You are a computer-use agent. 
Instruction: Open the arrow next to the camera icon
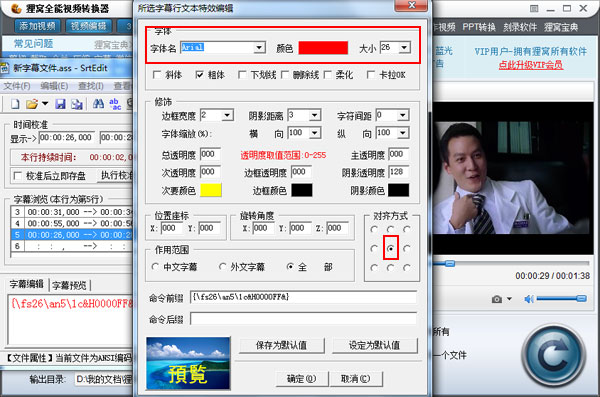[509, 299]
